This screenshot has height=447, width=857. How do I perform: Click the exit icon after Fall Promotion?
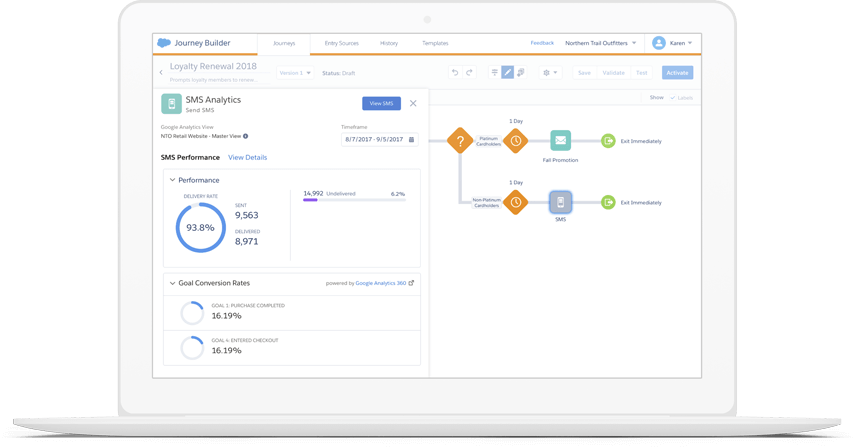click(608, 141)
